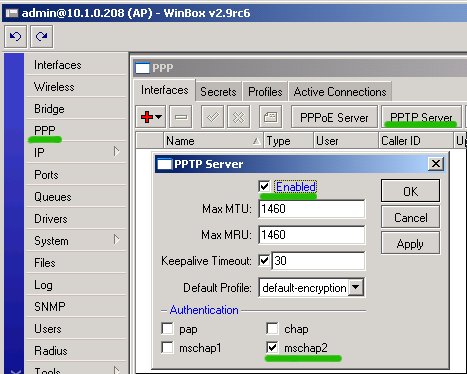
Task: Enable pap authentication
Action: click(x=167, y=329)
